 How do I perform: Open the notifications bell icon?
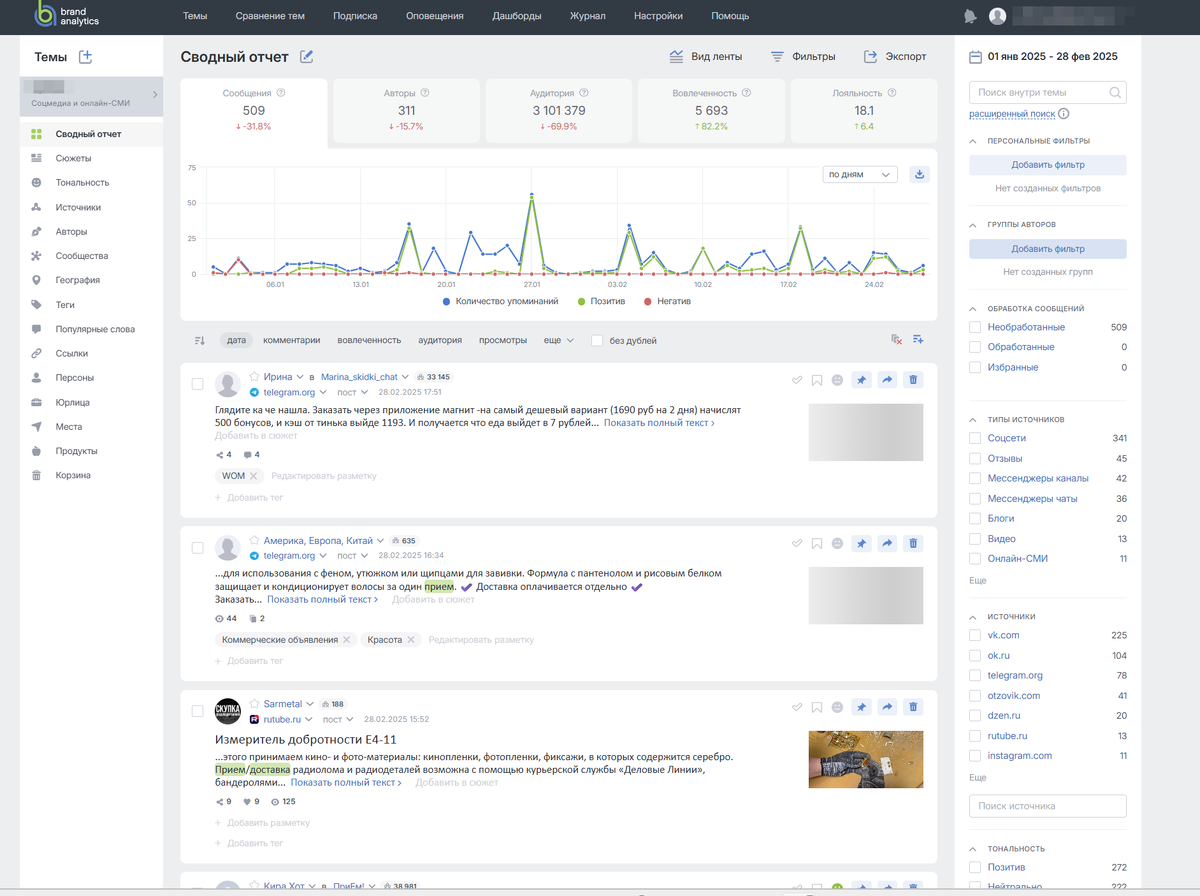969,16
